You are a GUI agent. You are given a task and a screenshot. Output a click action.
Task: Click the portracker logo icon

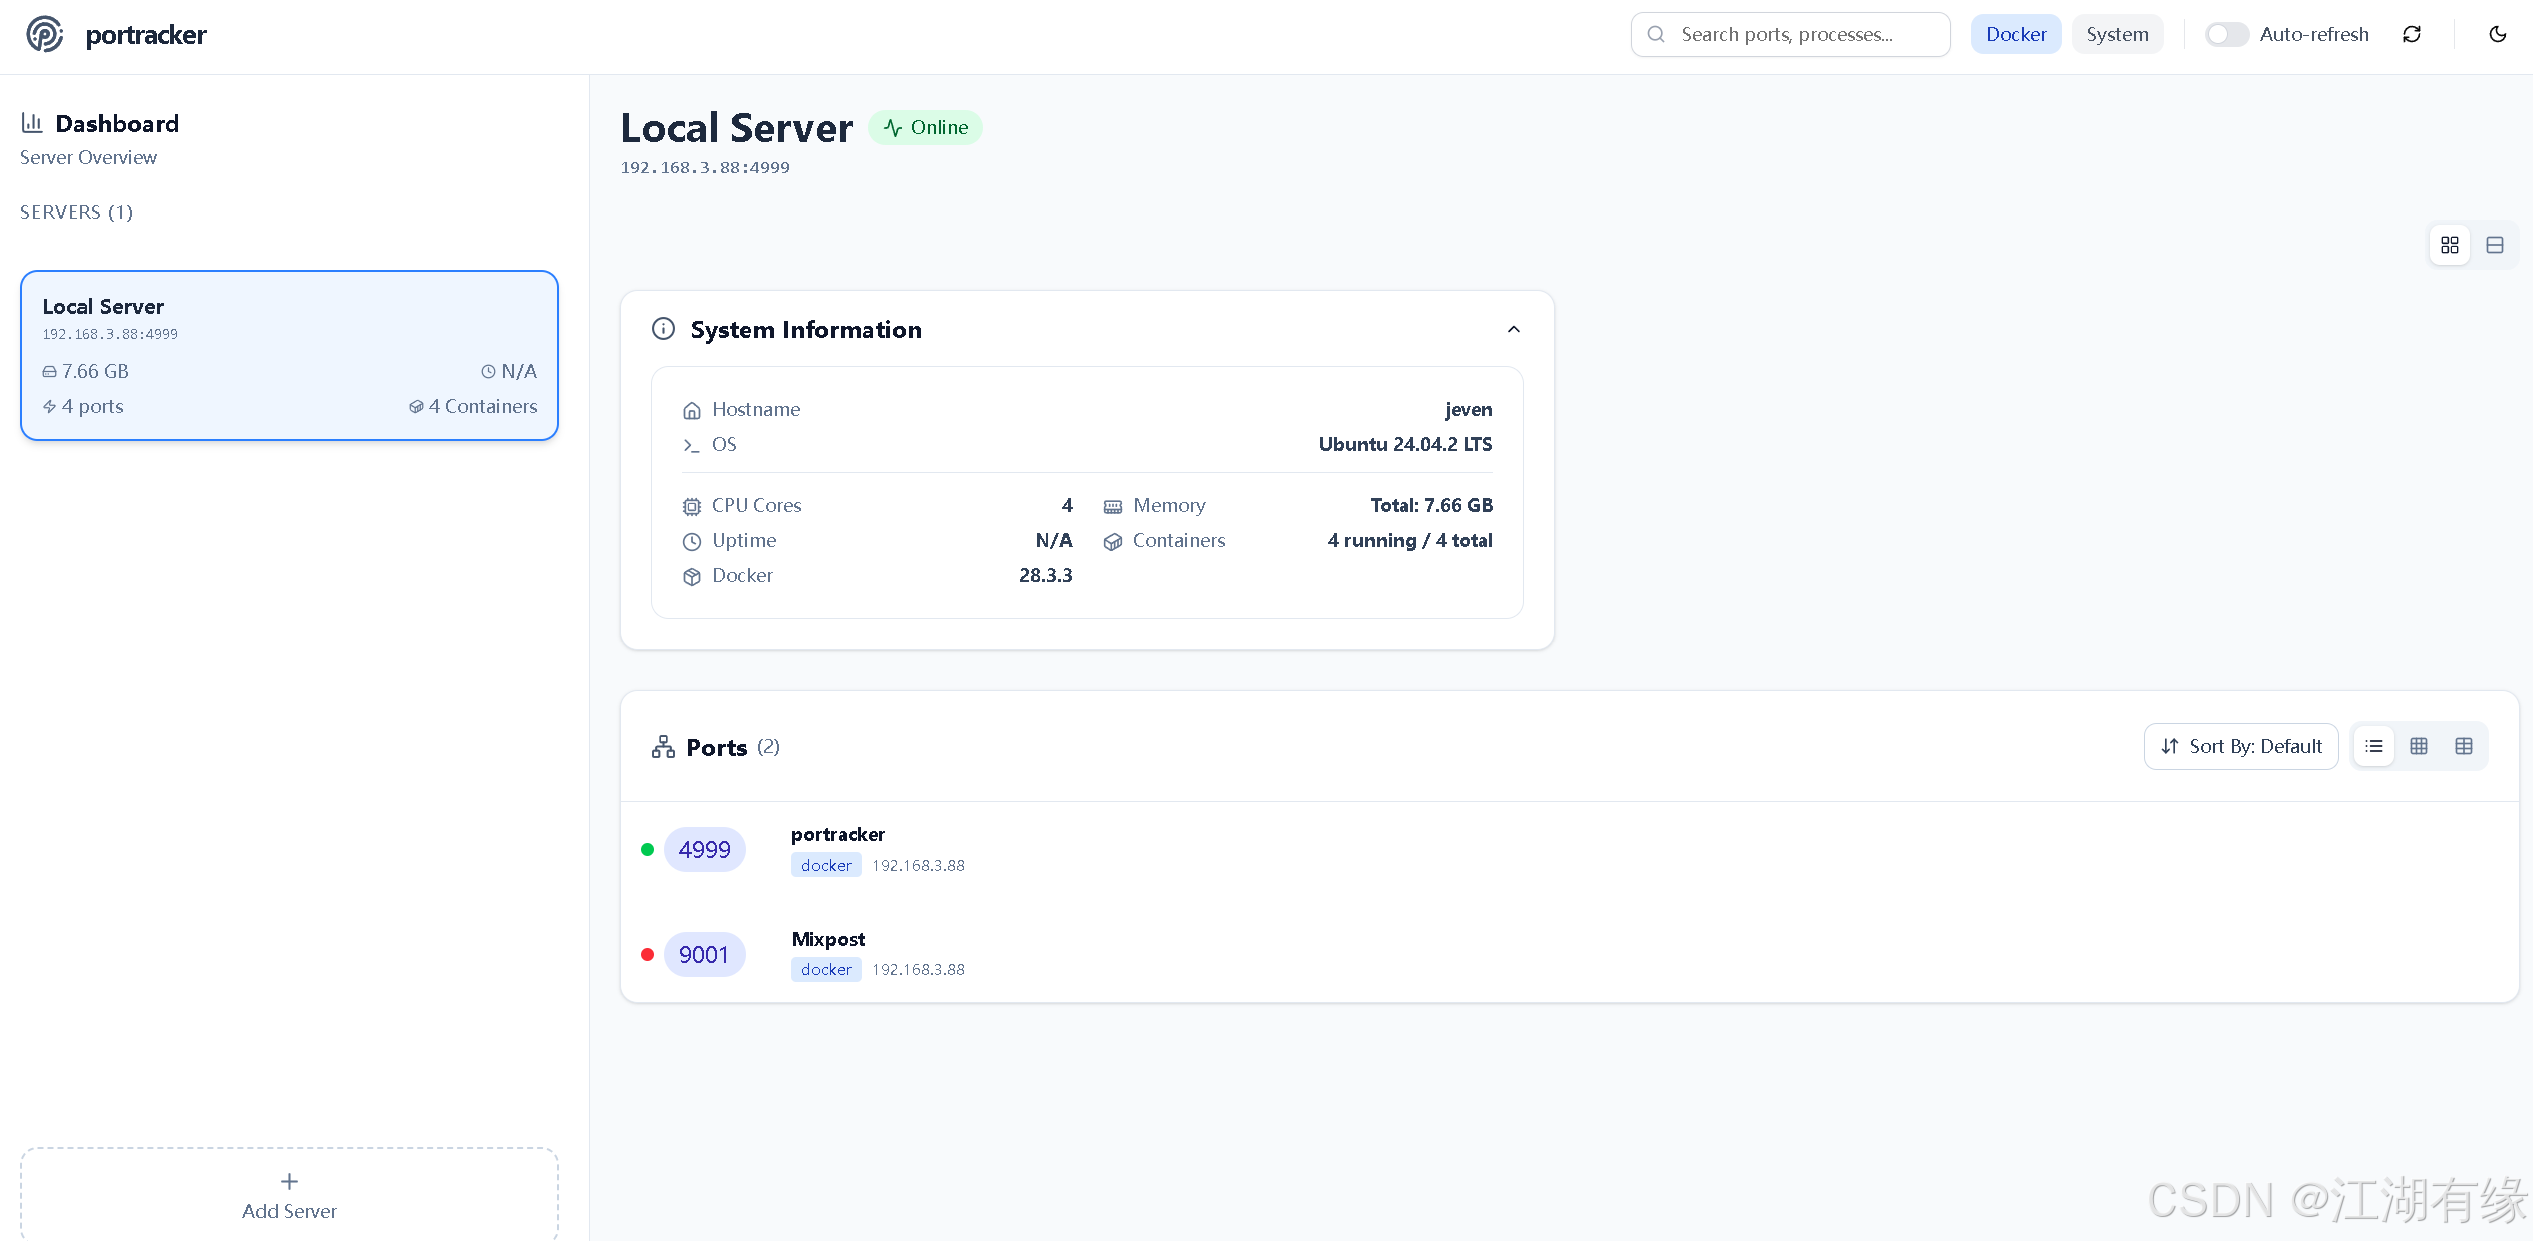point(44,35)
